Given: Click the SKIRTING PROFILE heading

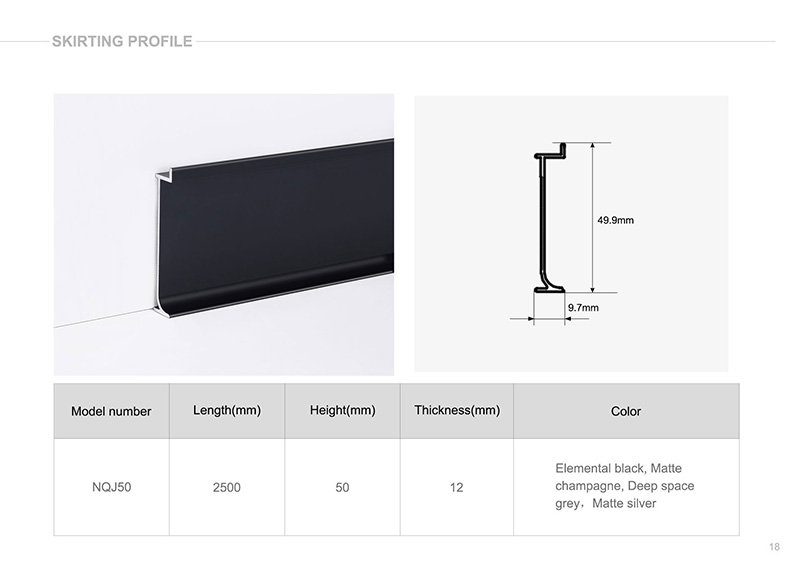Looking at the screenshot, I should 122,41.
